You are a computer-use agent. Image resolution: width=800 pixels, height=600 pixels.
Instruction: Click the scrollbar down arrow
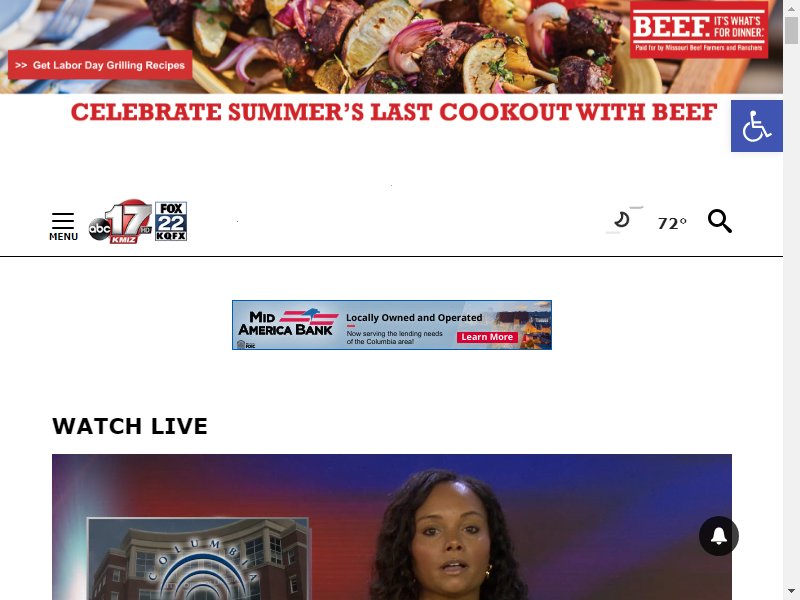coord(791,591)
